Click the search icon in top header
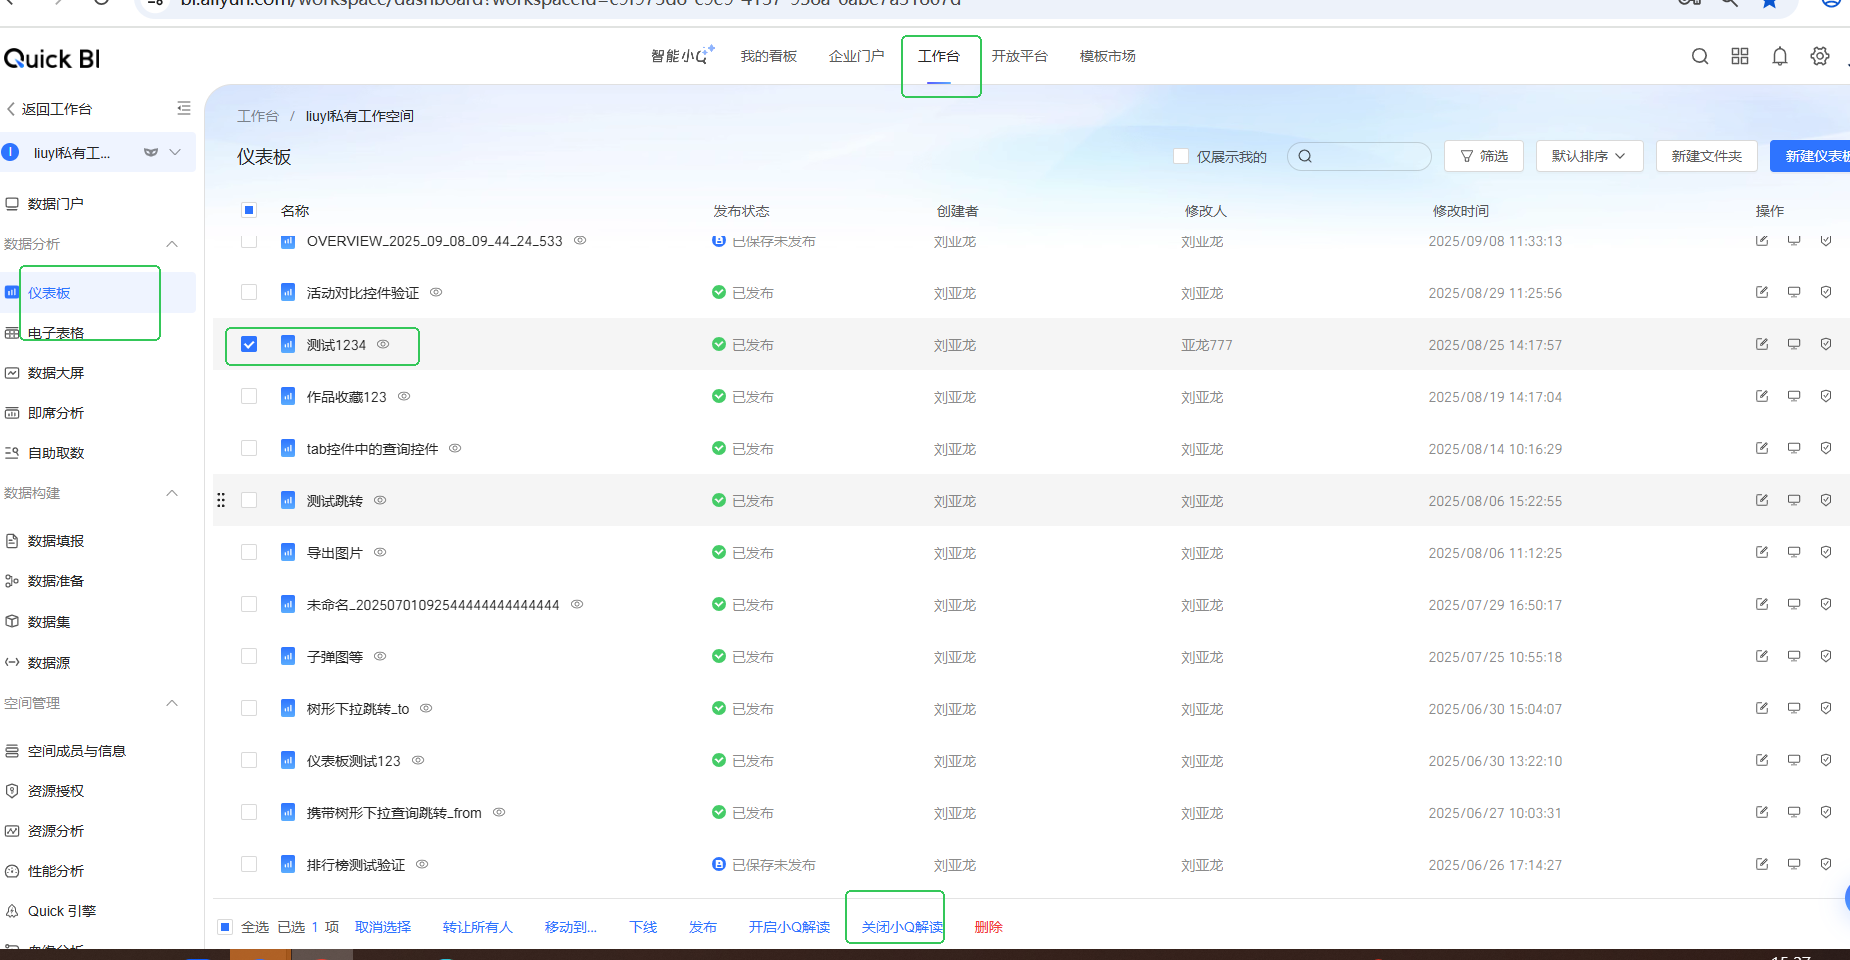 pyautogui.click(x=1699, y=57)
